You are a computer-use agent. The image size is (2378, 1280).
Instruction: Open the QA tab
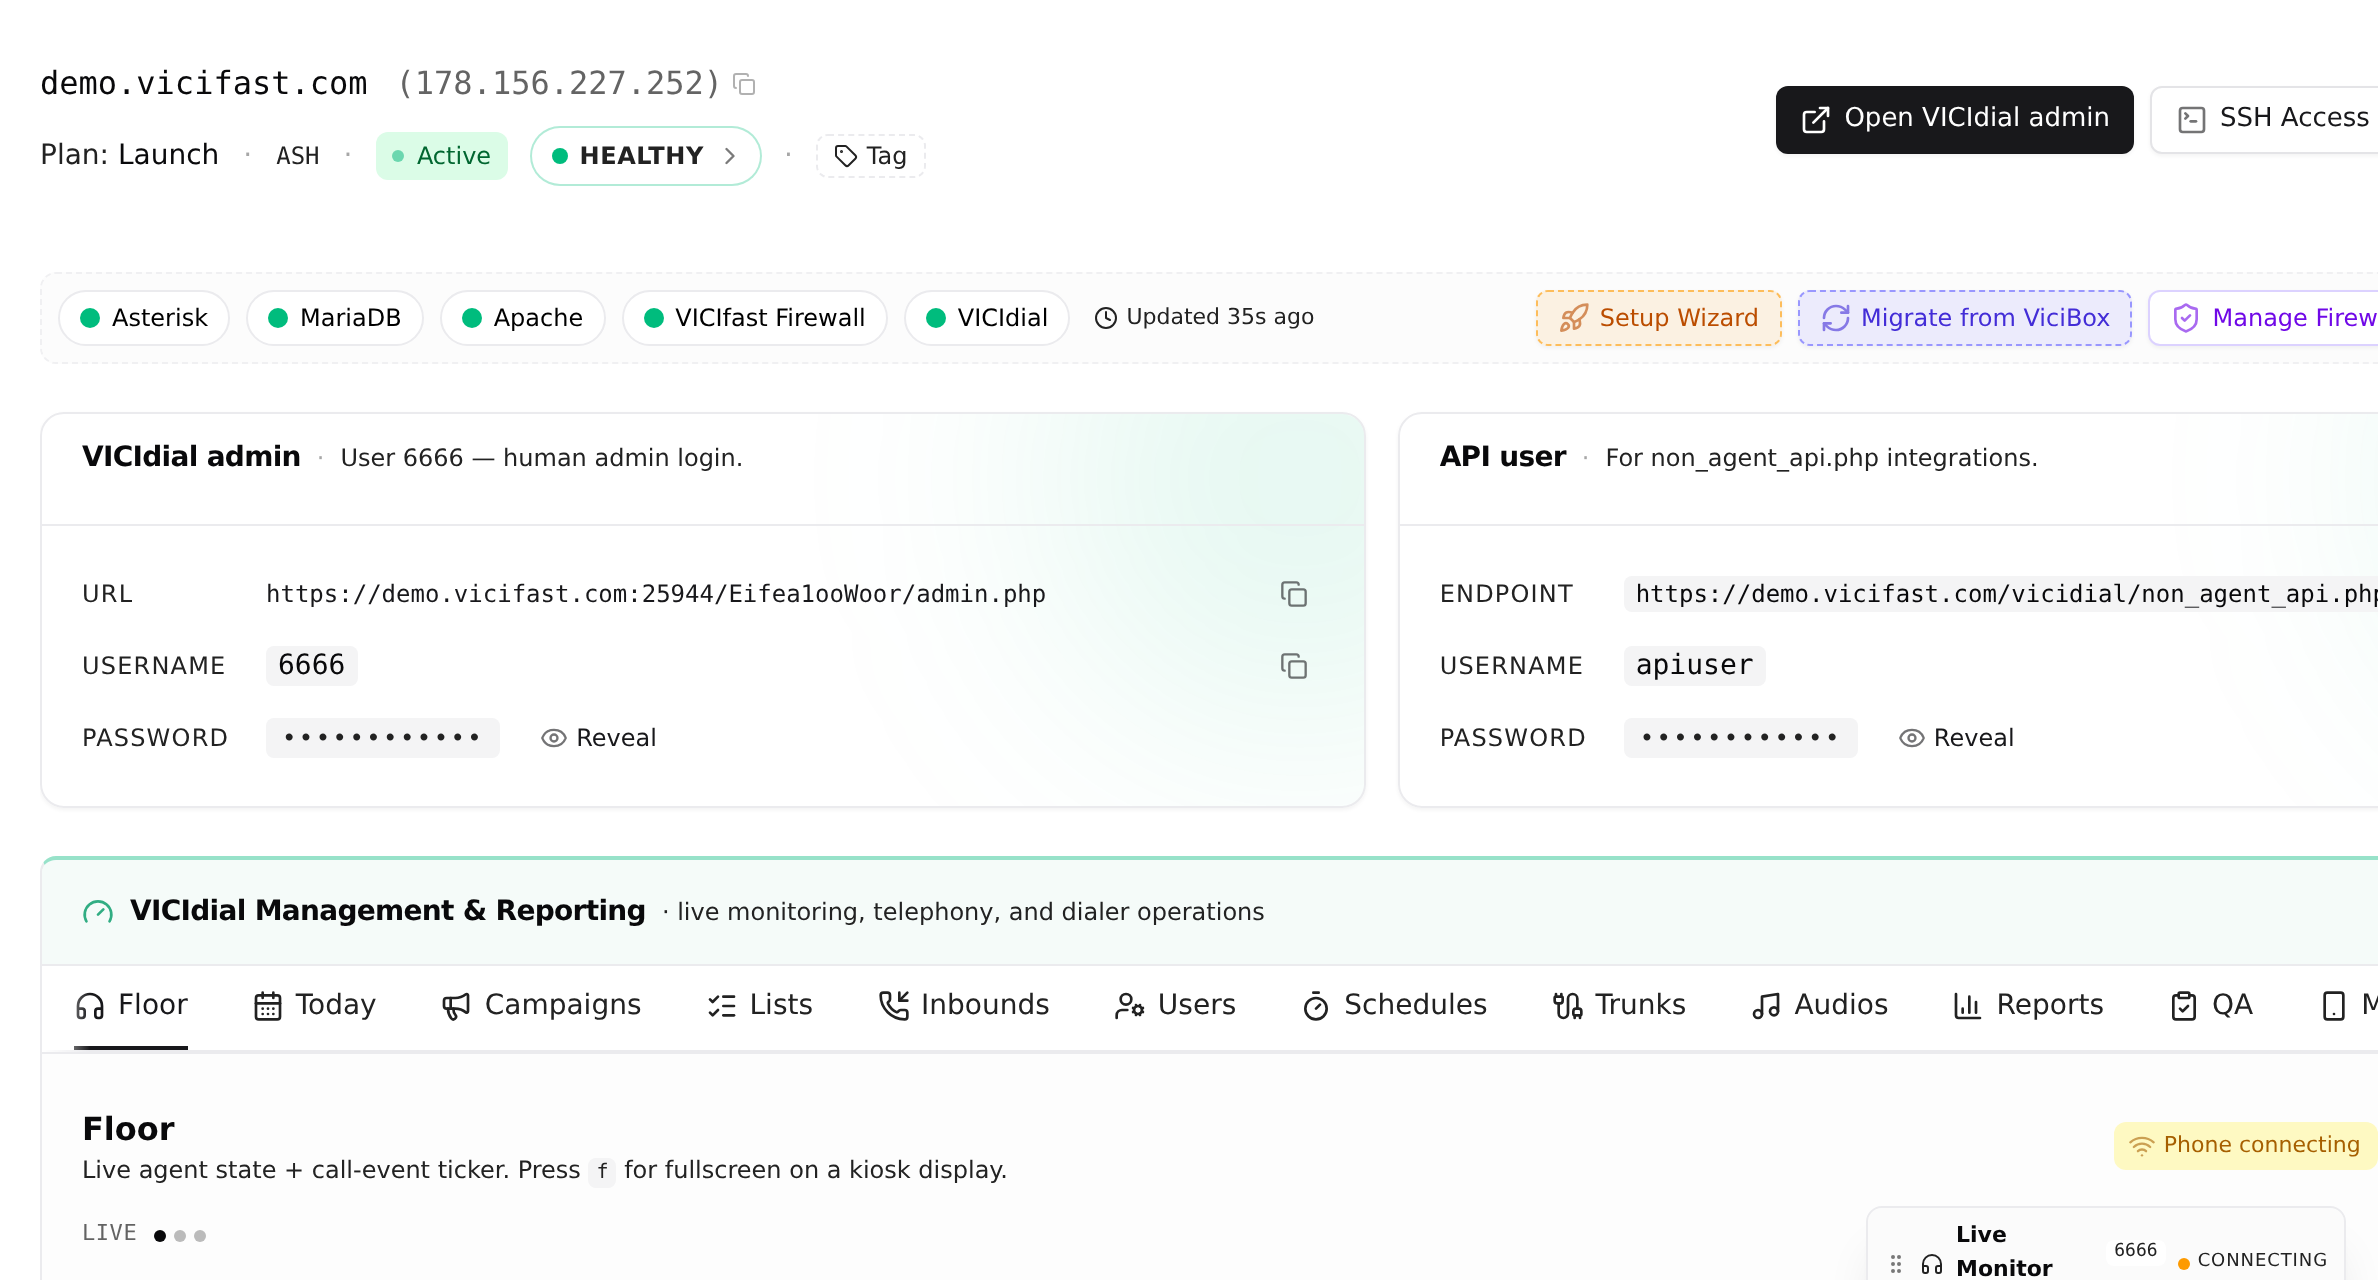pyautogui.click(x=2211, y=1005)
